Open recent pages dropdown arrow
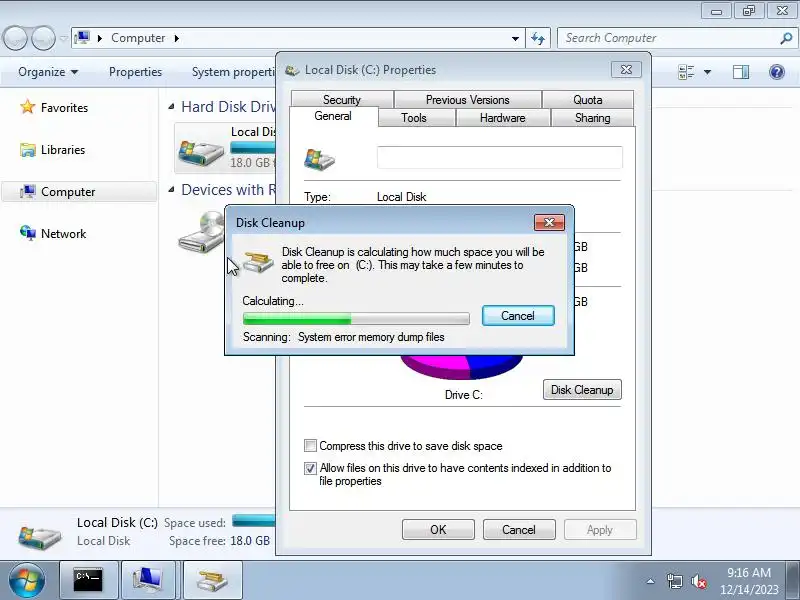The height and width of the screenshot is (600, 800). point(63,38)
